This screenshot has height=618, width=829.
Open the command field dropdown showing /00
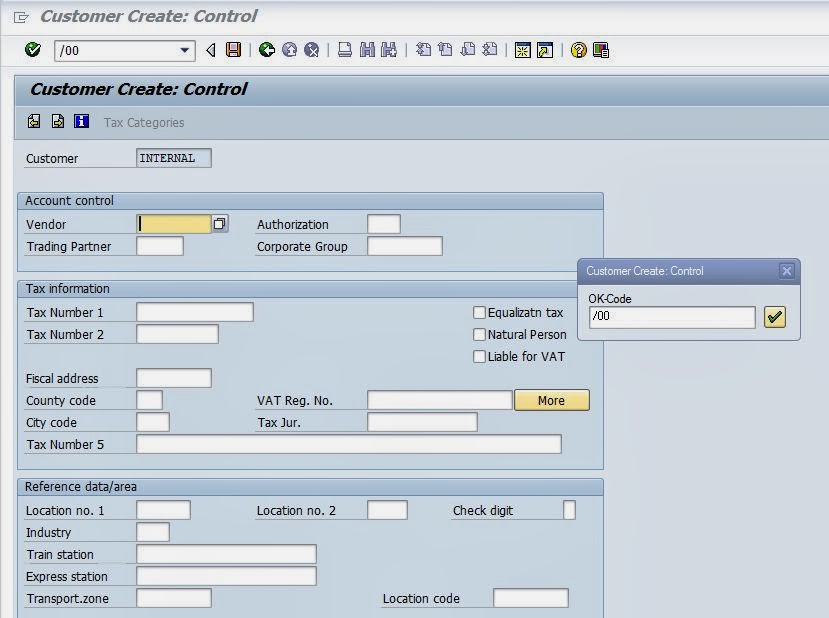pos(185,49)
